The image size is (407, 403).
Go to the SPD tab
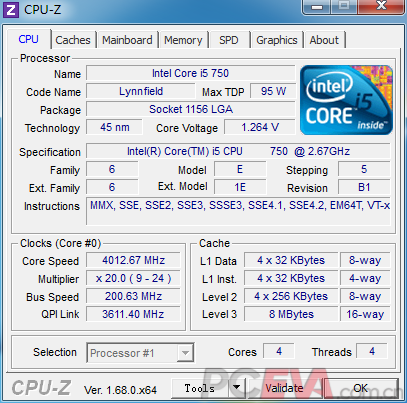coord(229,40)
